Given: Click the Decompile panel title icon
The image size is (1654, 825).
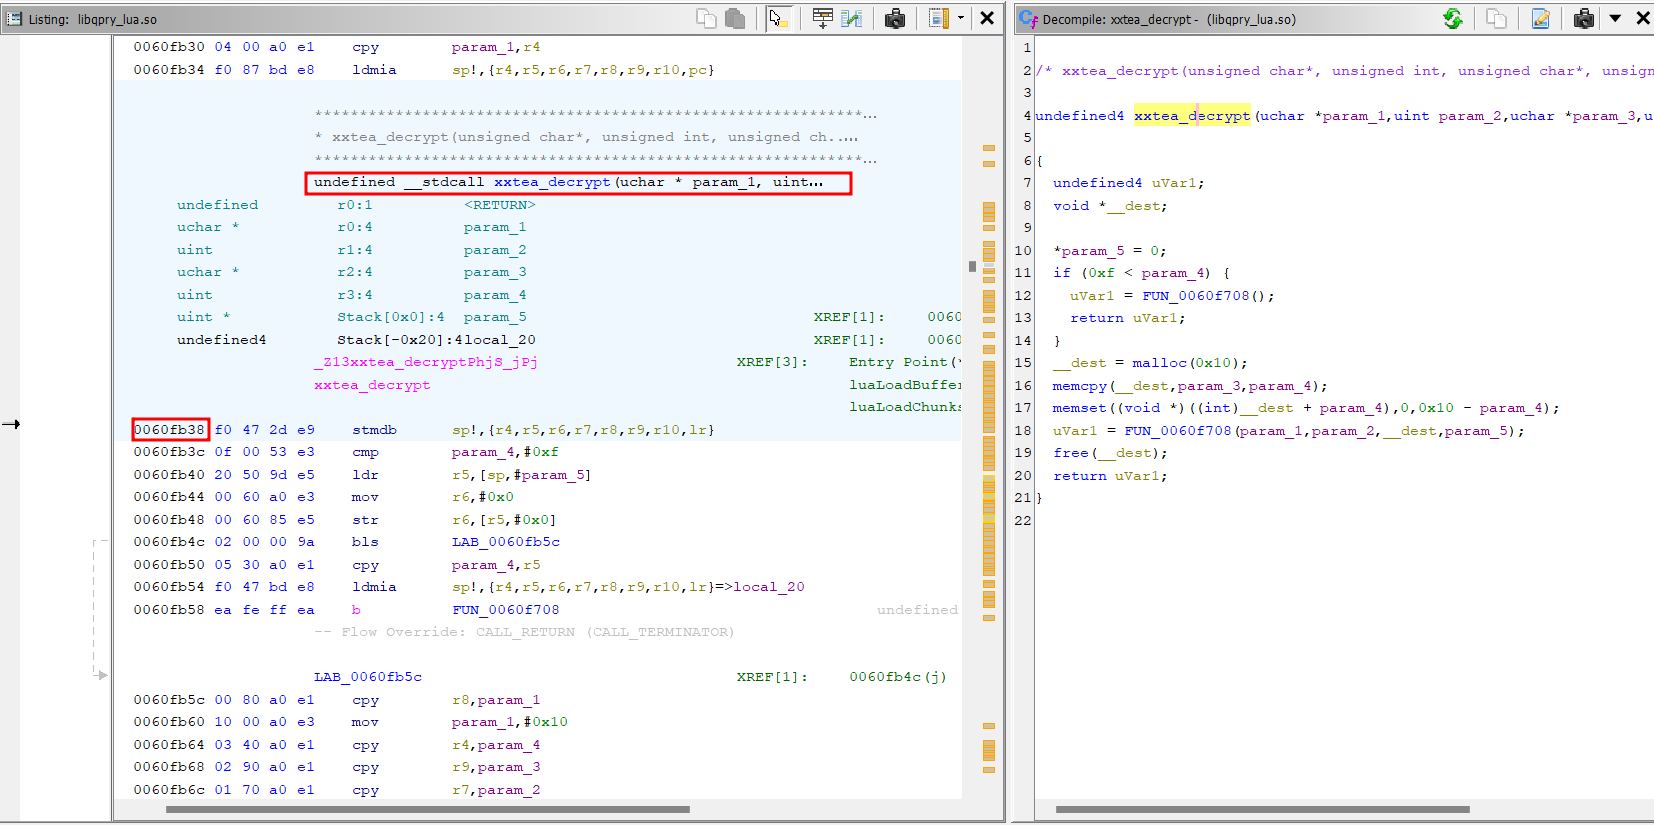Looking at the screenshot, I should pos(1028,19).
